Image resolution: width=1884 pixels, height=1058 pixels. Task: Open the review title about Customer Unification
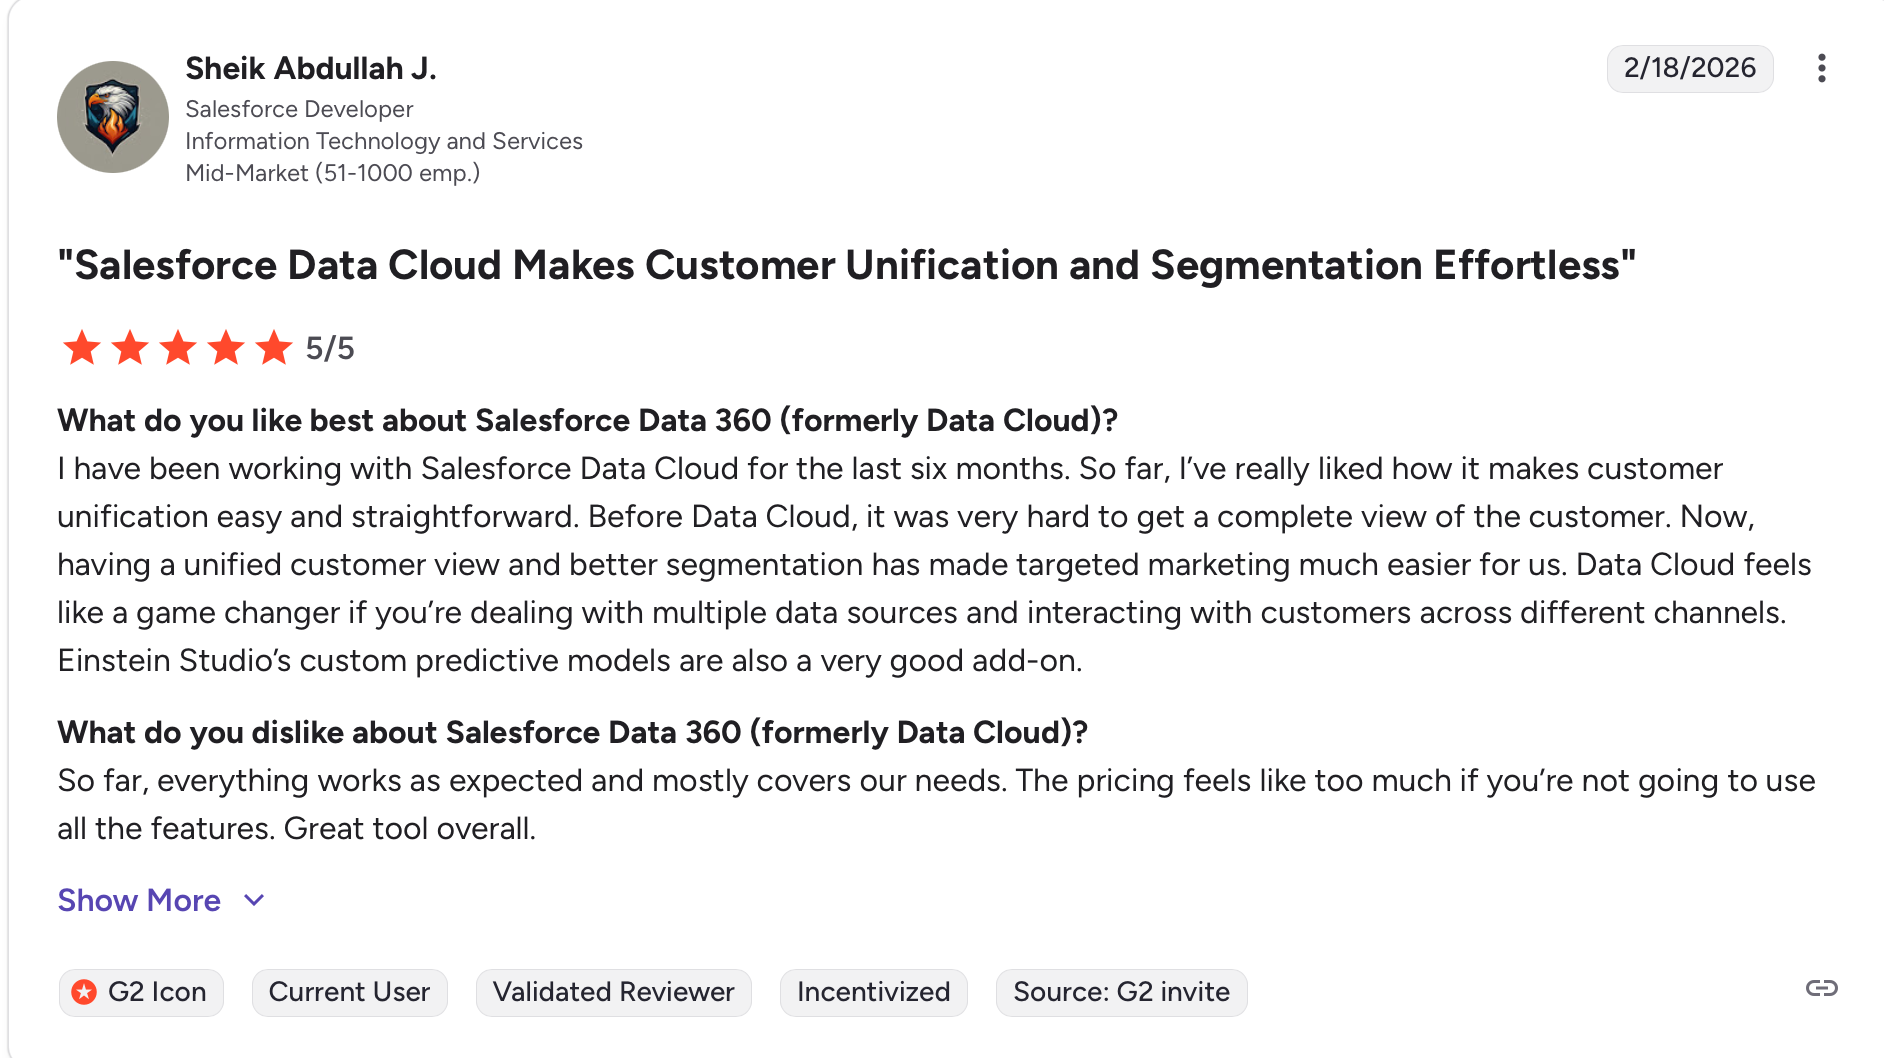click(x=846, y=266)
